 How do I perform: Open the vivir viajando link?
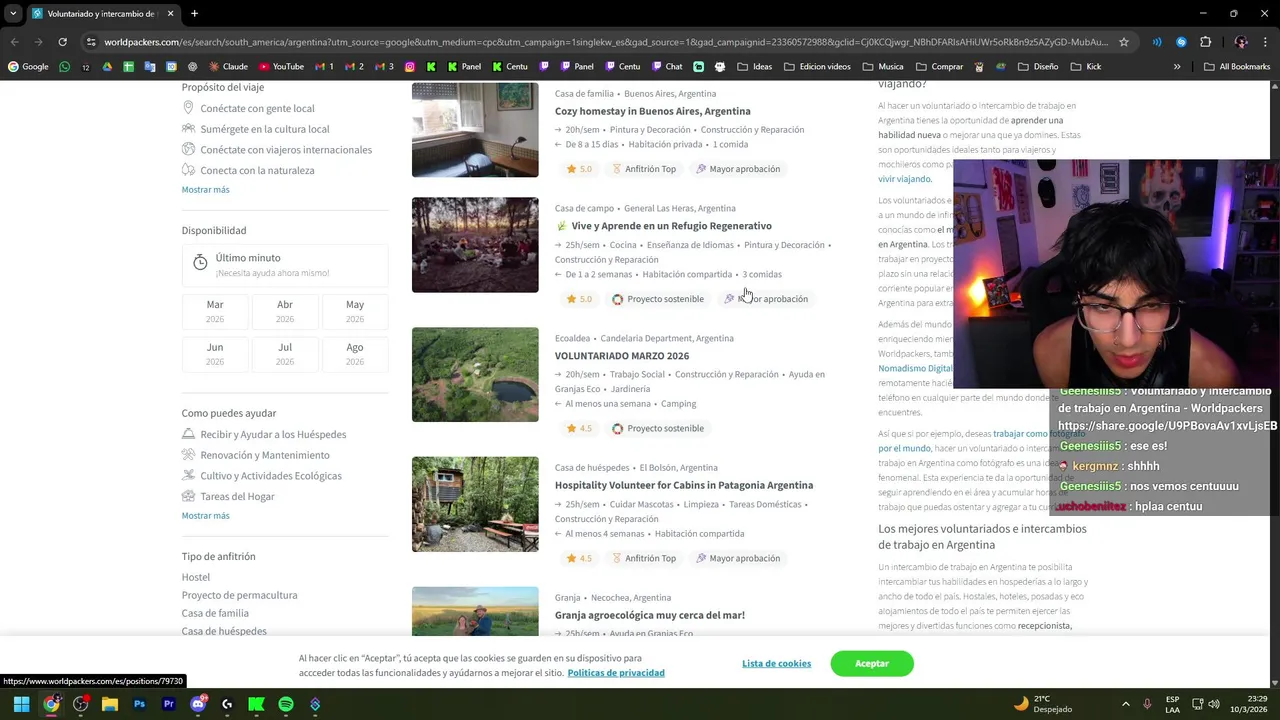pyautogui.click(x=904, y=179)
